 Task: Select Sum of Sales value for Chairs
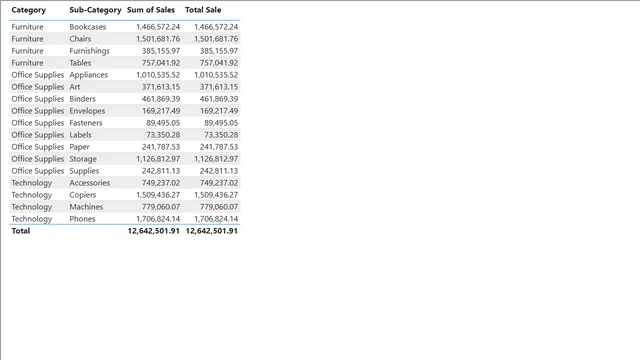[x=158, y=39]
